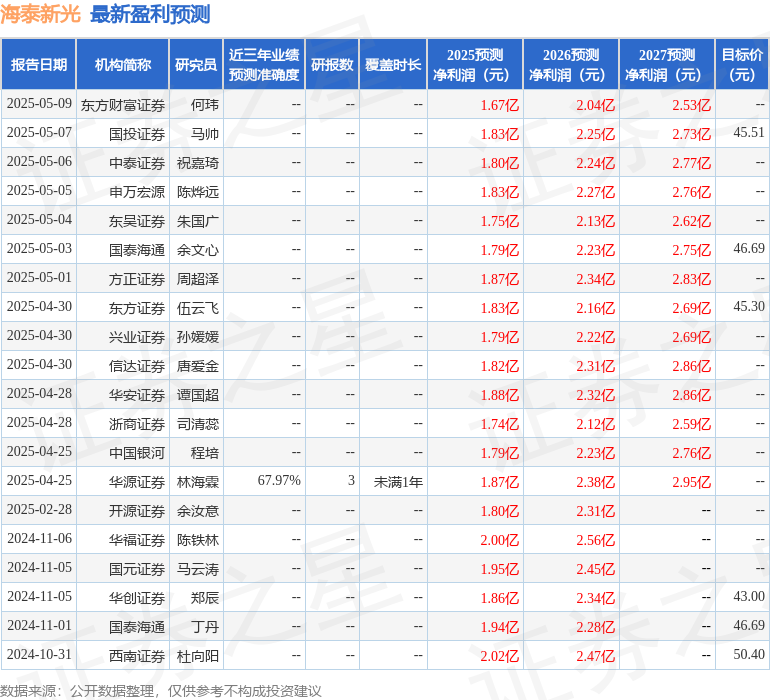
Task: Click the 2025预测净利润 header
Action: click(x=475, y=64)
